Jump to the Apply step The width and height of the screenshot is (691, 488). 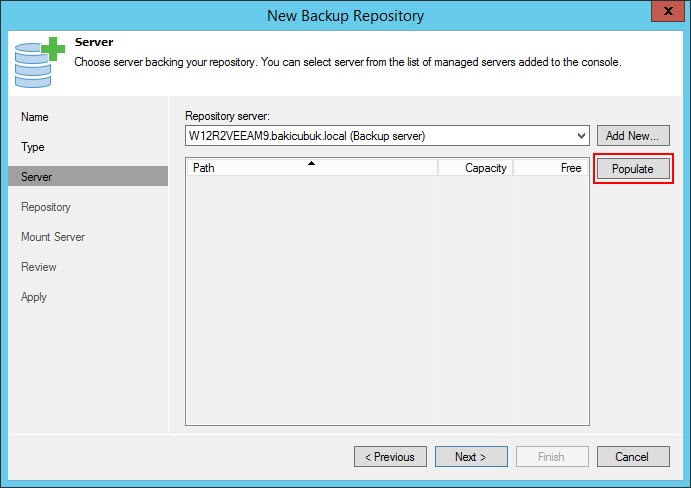tap(33, 297)
